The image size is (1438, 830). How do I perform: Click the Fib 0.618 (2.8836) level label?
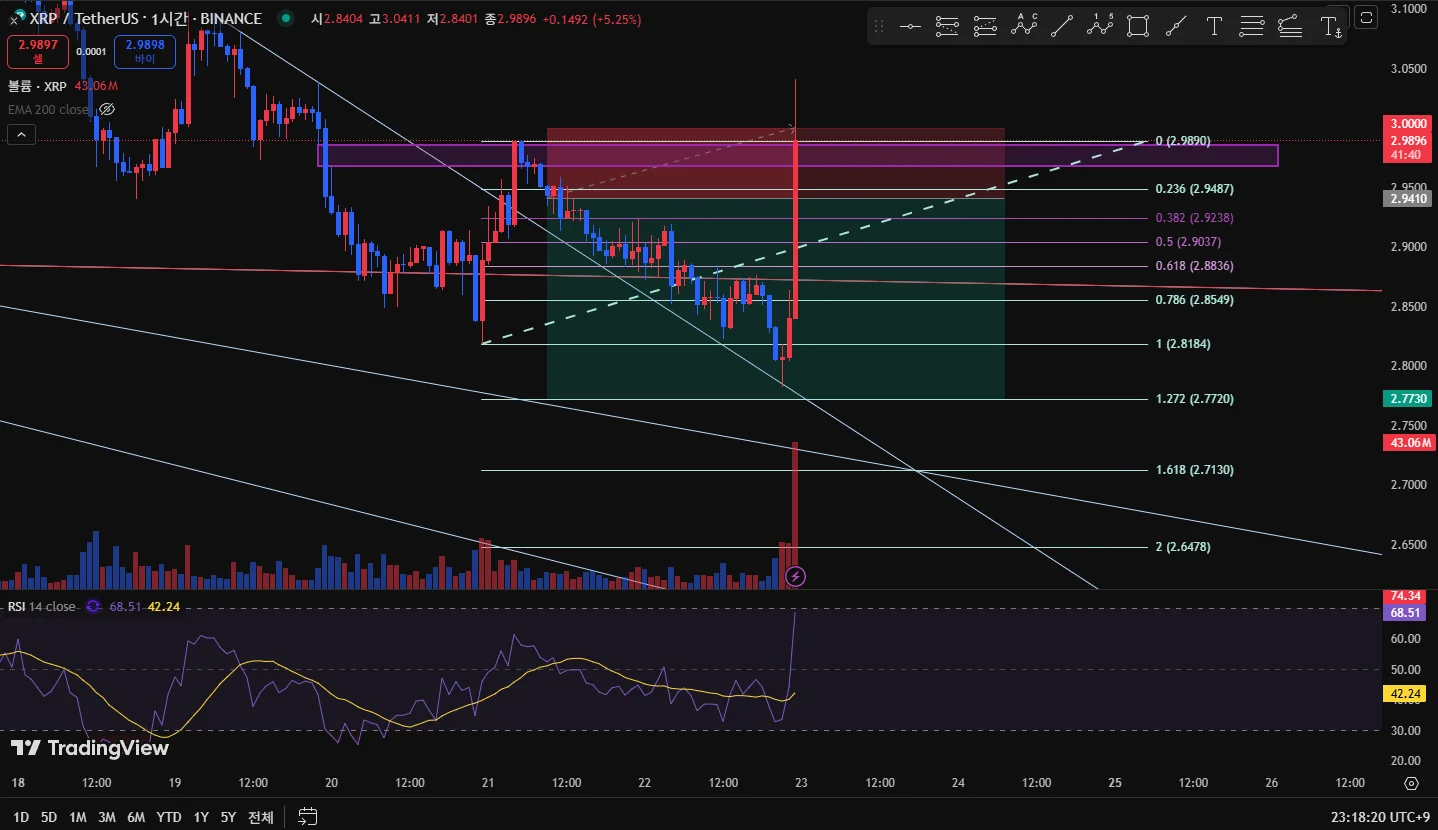click(1194, 266)
